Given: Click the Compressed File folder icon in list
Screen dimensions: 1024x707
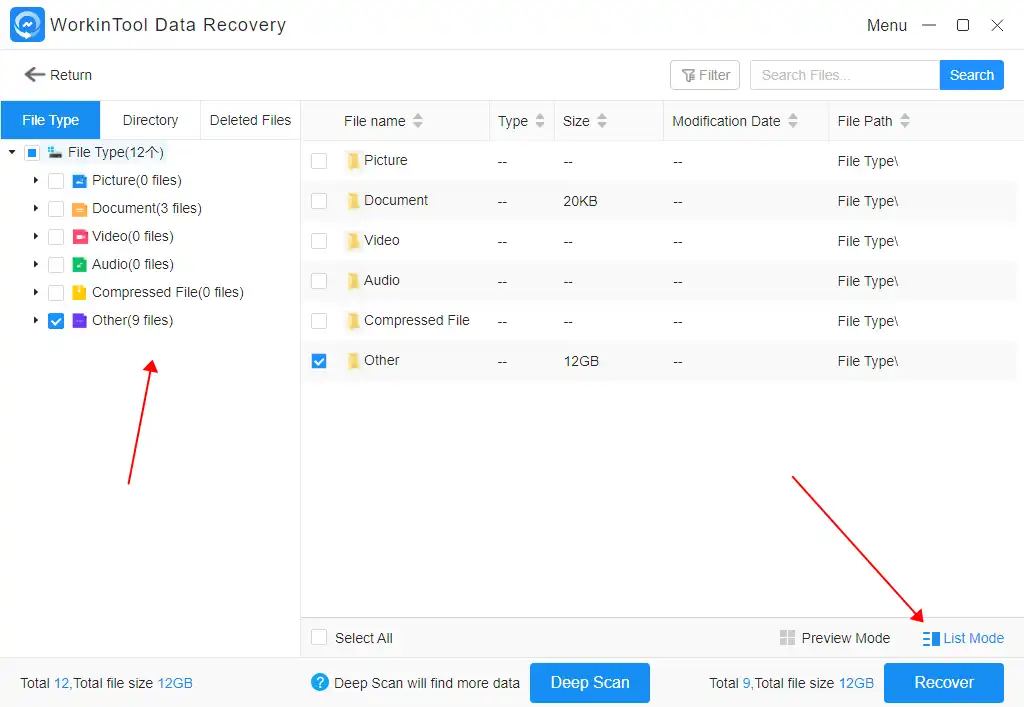Looking at the screenshot, I should (353, 321).
